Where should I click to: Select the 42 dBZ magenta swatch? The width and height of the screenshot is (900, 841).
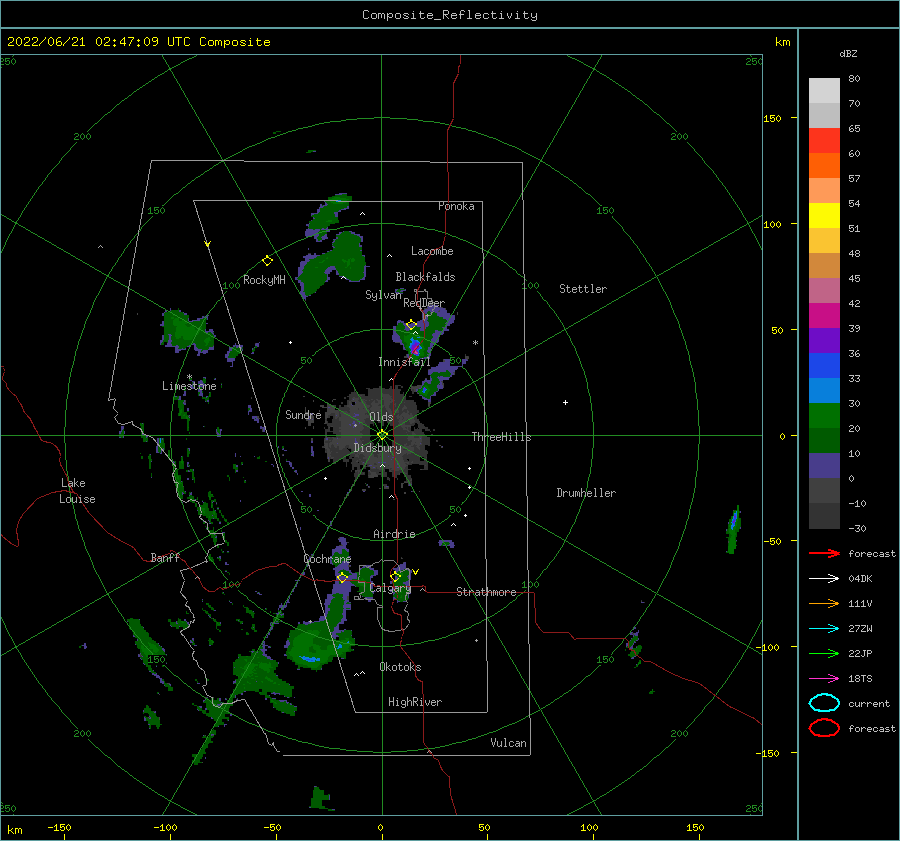[824, 315]
